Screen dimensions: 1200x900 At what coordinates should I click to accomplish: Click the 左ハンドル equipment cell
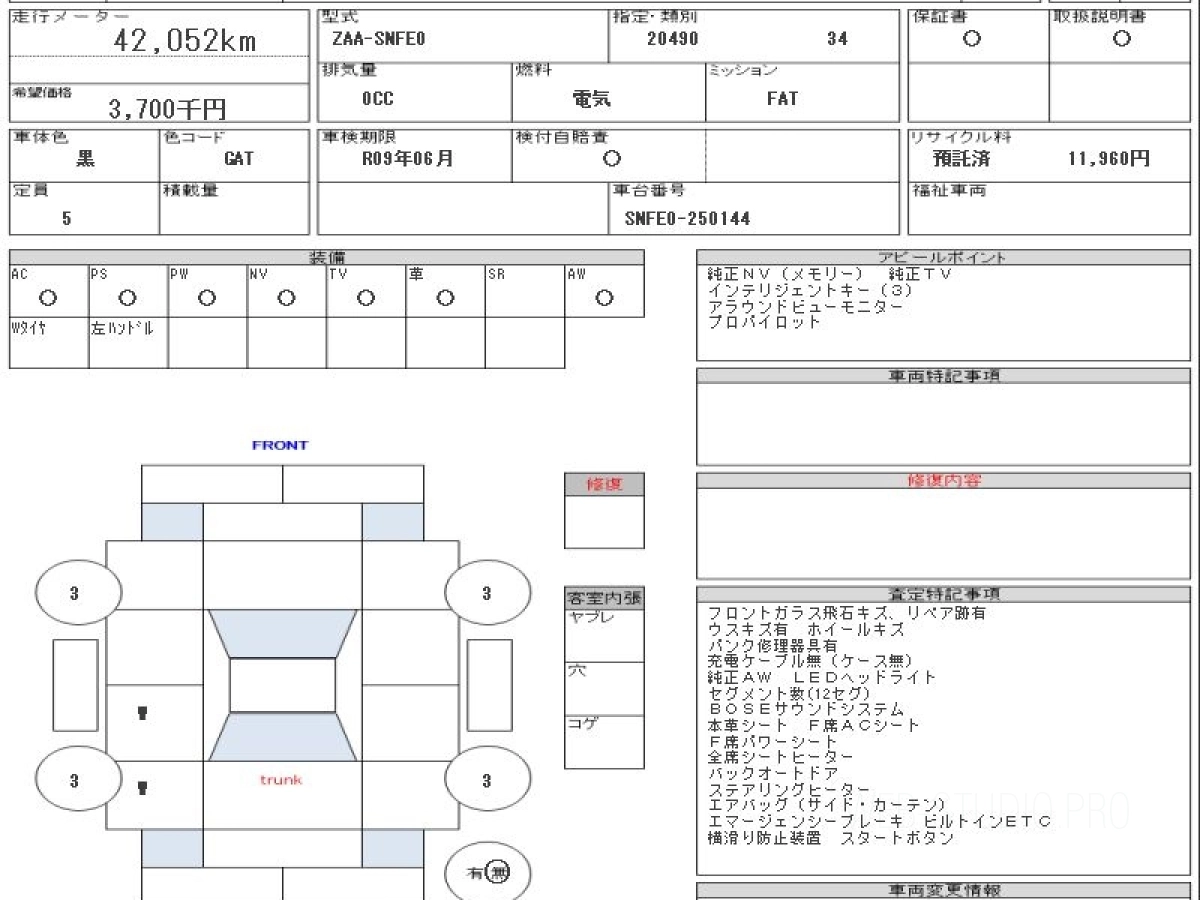(x=128, y=343)
